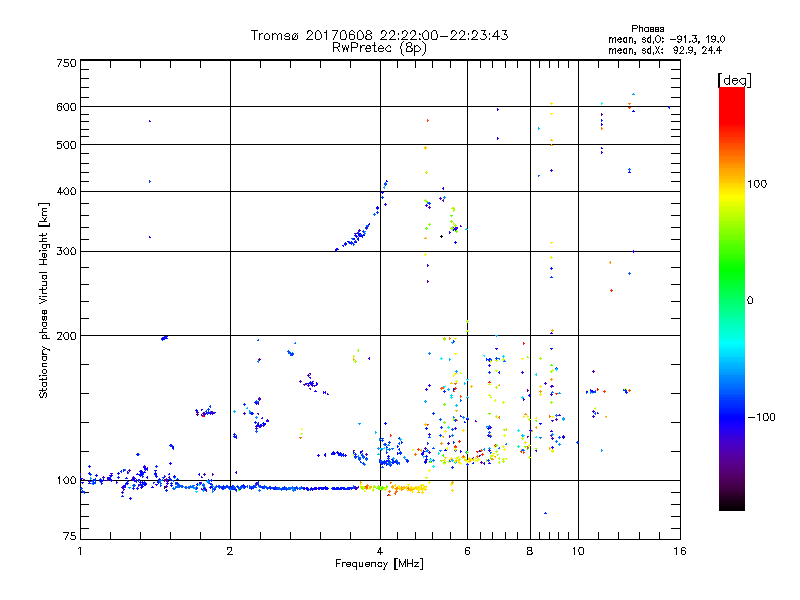Click the x-axis tick label "16"
The width and height of the screenshot is (800, 600).
point(680,551)
